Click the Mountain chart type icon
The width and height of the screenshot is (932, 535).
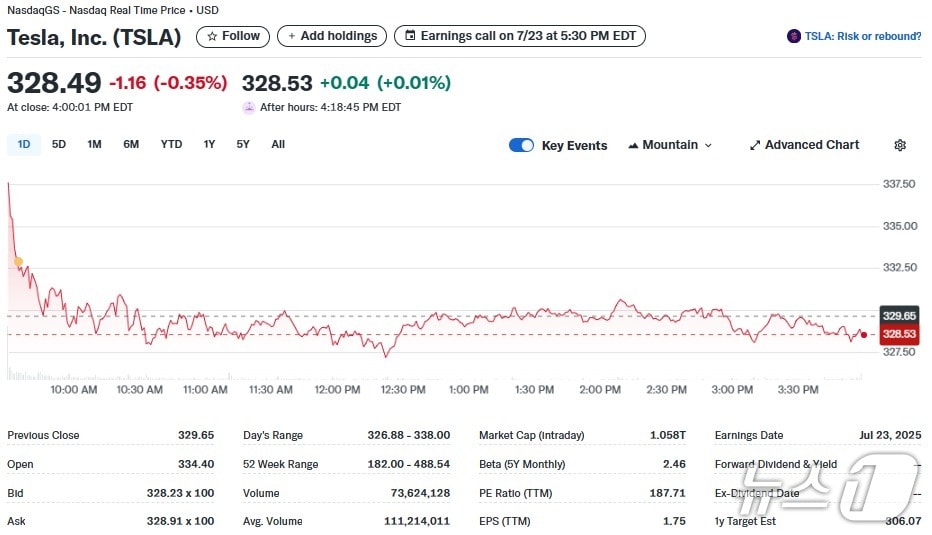coord(633,145)
